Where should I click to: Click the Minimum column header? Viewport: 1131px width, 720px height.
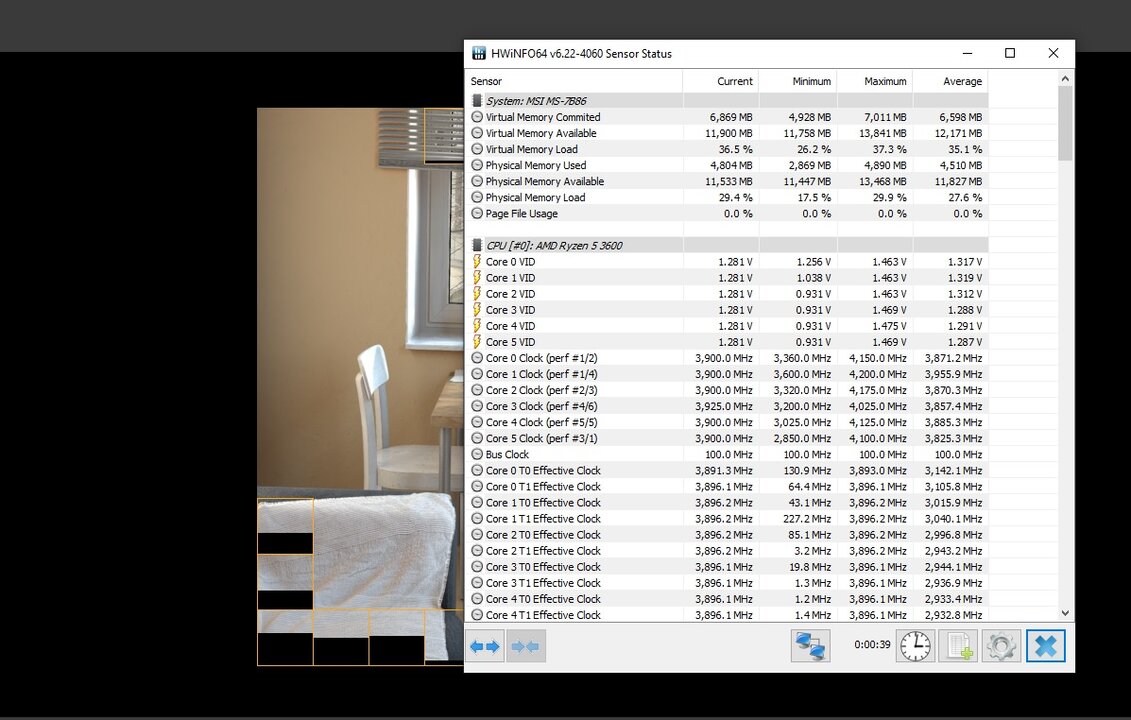[x=798, y=82]
